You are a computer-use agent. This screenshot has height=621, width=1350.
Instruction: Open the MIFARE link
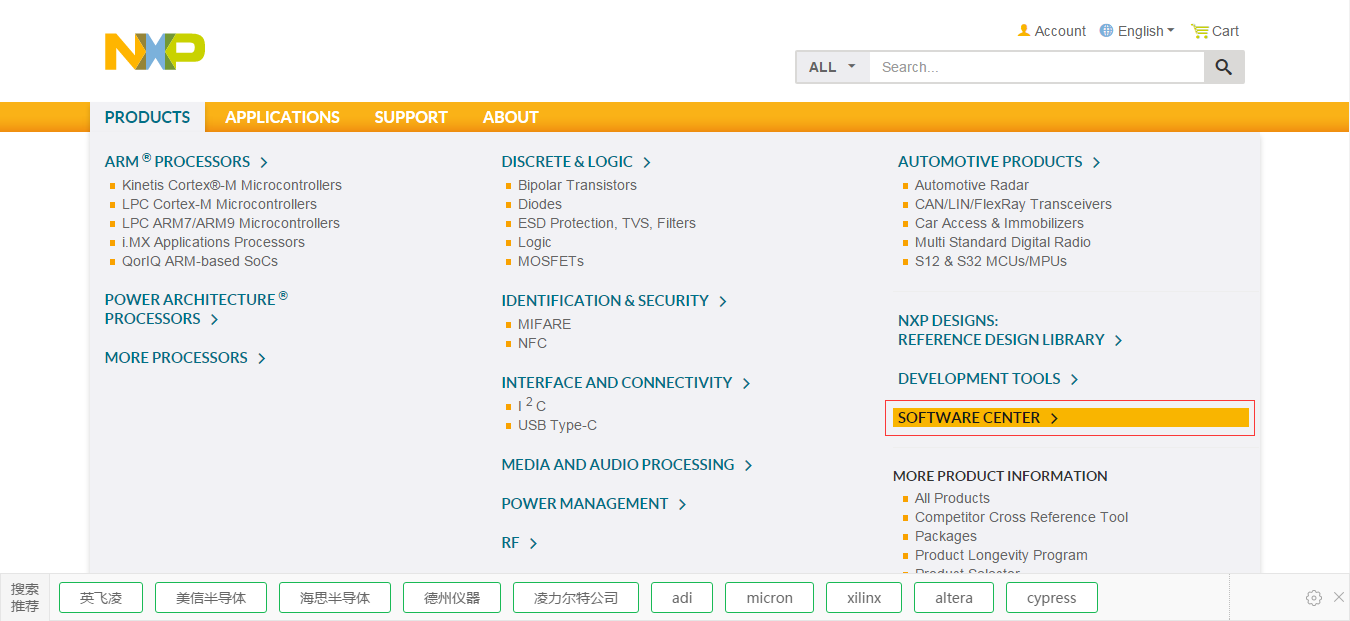click(x=545, y=324)
